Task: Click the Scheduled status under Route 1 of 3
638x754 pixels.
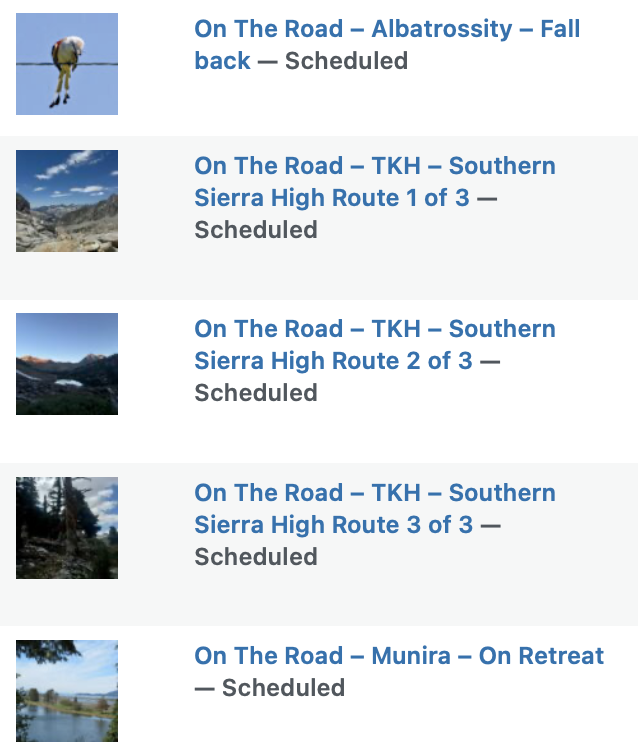Action: click(x=256, y=230)
